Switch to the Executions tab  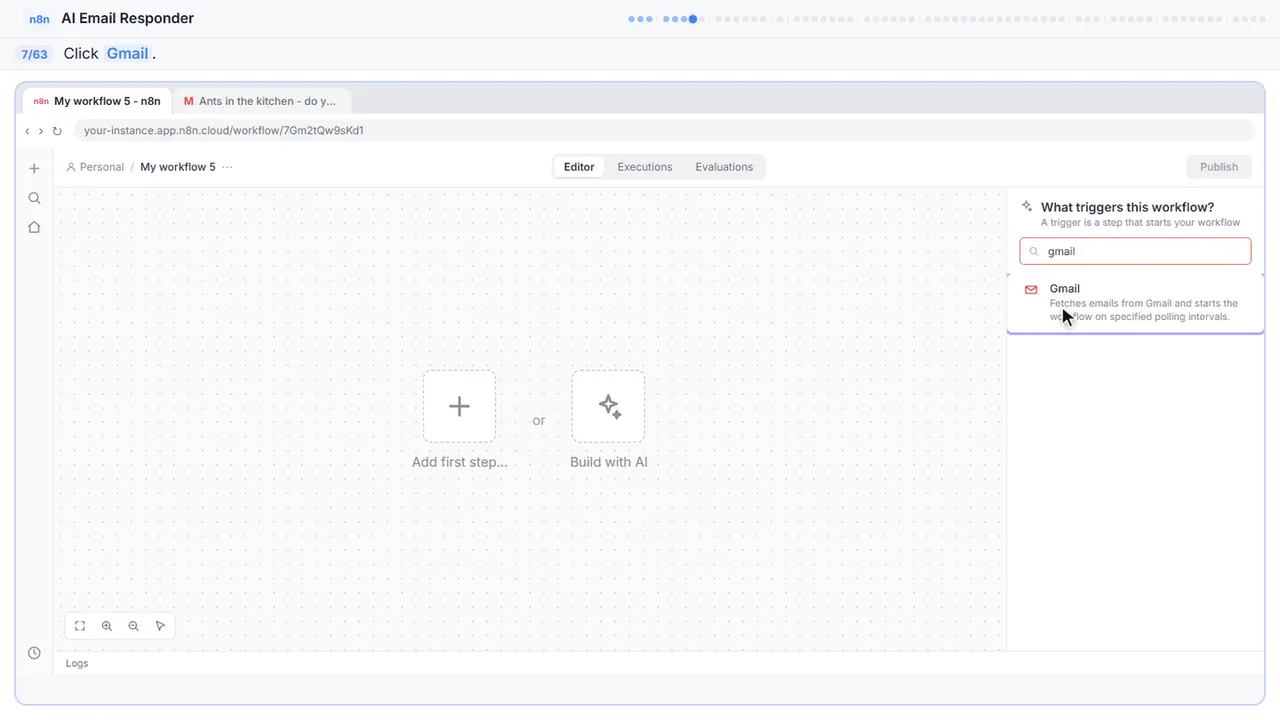click(644, 167)
